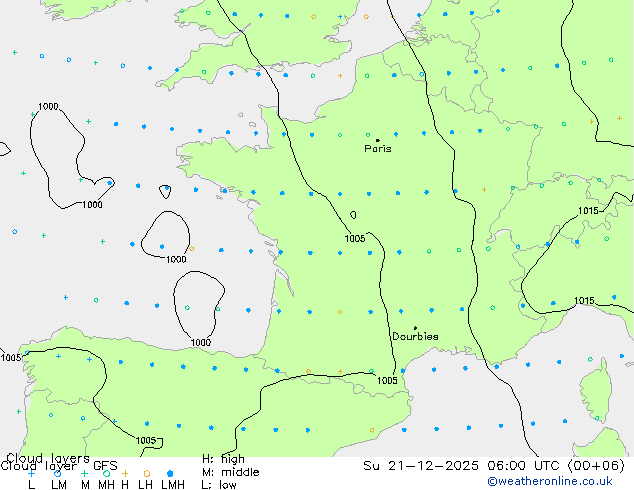Image resolution: width=634 pixels, height=490 pixels.
Task: Click the 'M: middle' legend text
Action: (230, 472)
